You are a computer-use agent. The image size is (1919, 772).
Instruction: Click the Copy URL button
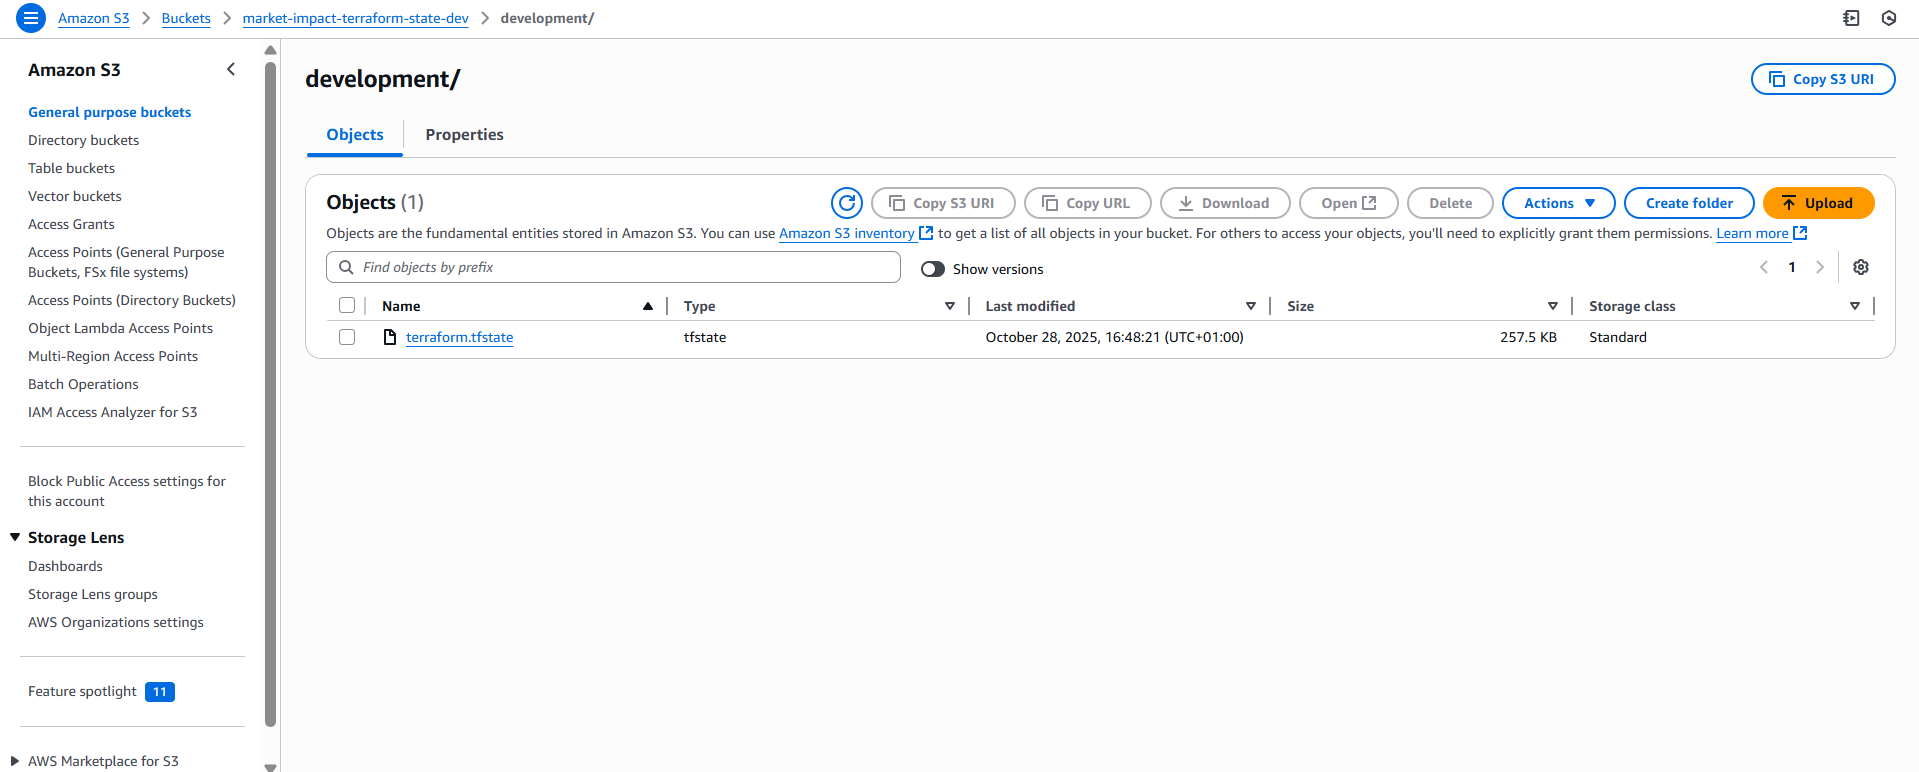[1088, 203]
